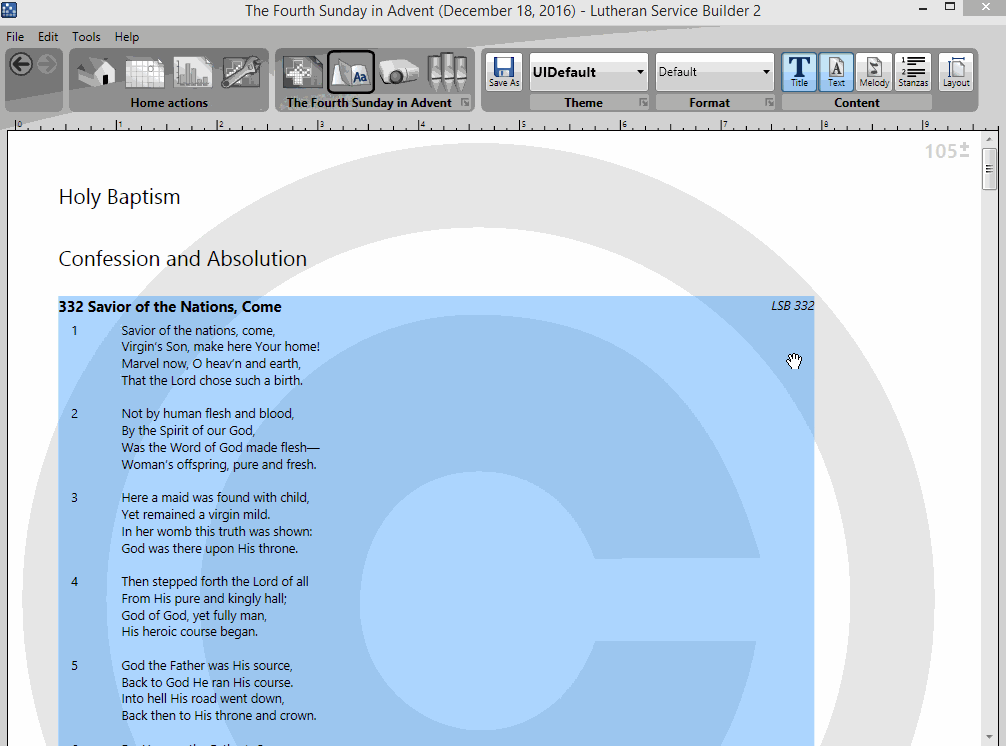Click the app icon in the title bar
This screenshot has height=746, width=1006.
click(9, 10)
